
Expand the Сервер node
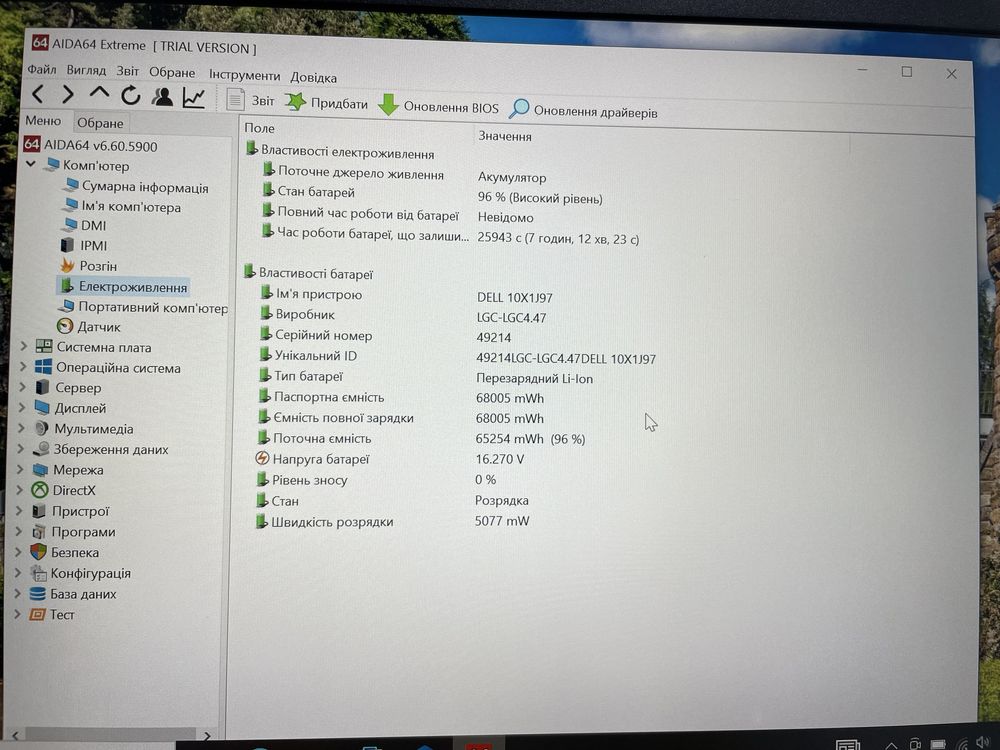coord(22,387)
